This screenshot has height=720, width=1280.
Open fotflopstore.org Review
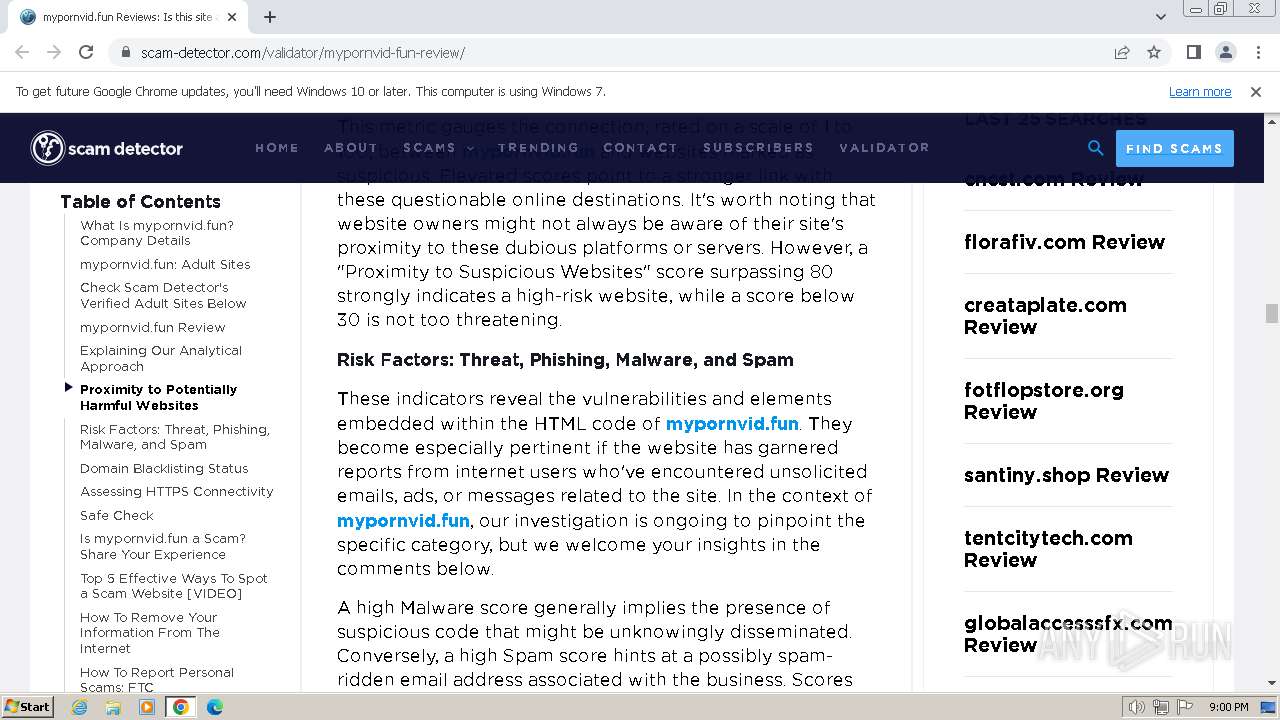(1043, 401)
